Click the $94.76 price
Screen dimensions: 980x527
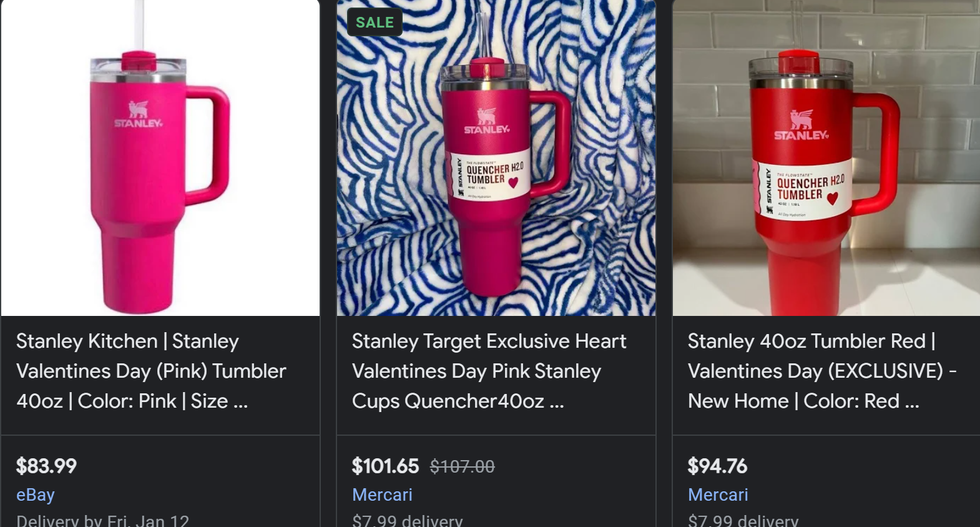point(718,466)
